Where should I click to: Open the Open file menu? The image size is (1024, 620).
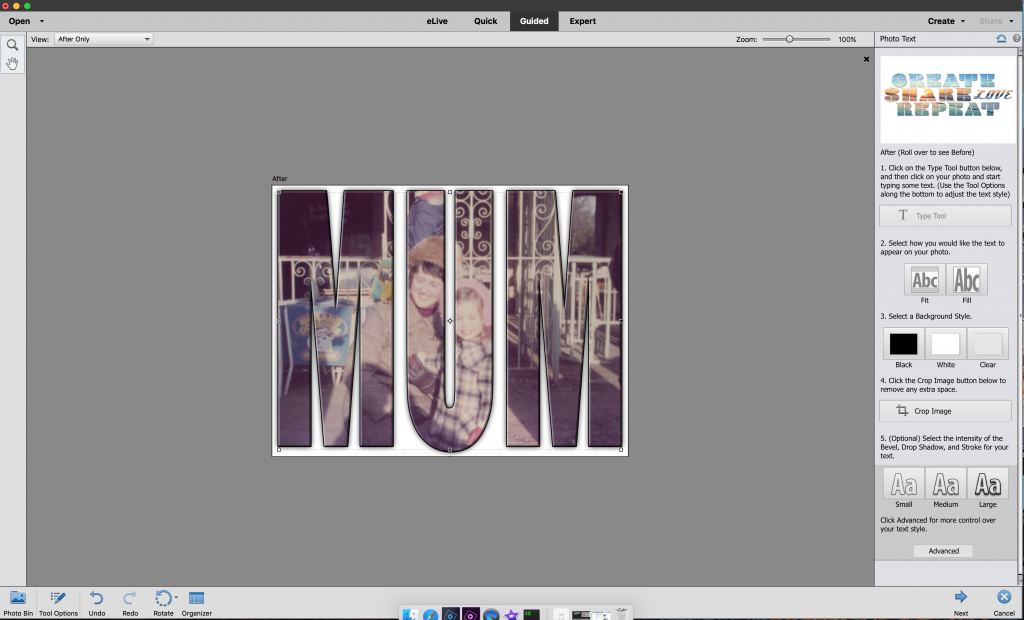click(26, 21)
